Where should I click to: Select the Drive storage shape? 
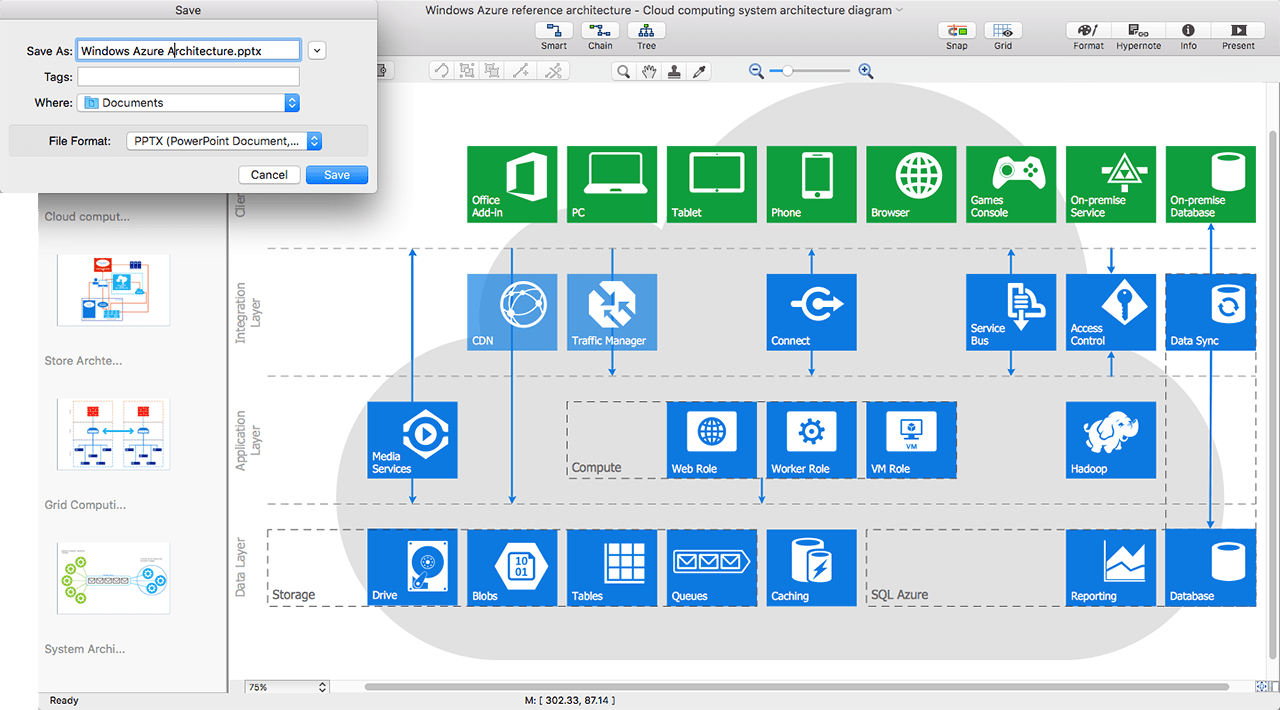pyautogui.click(x=412, y=568)
